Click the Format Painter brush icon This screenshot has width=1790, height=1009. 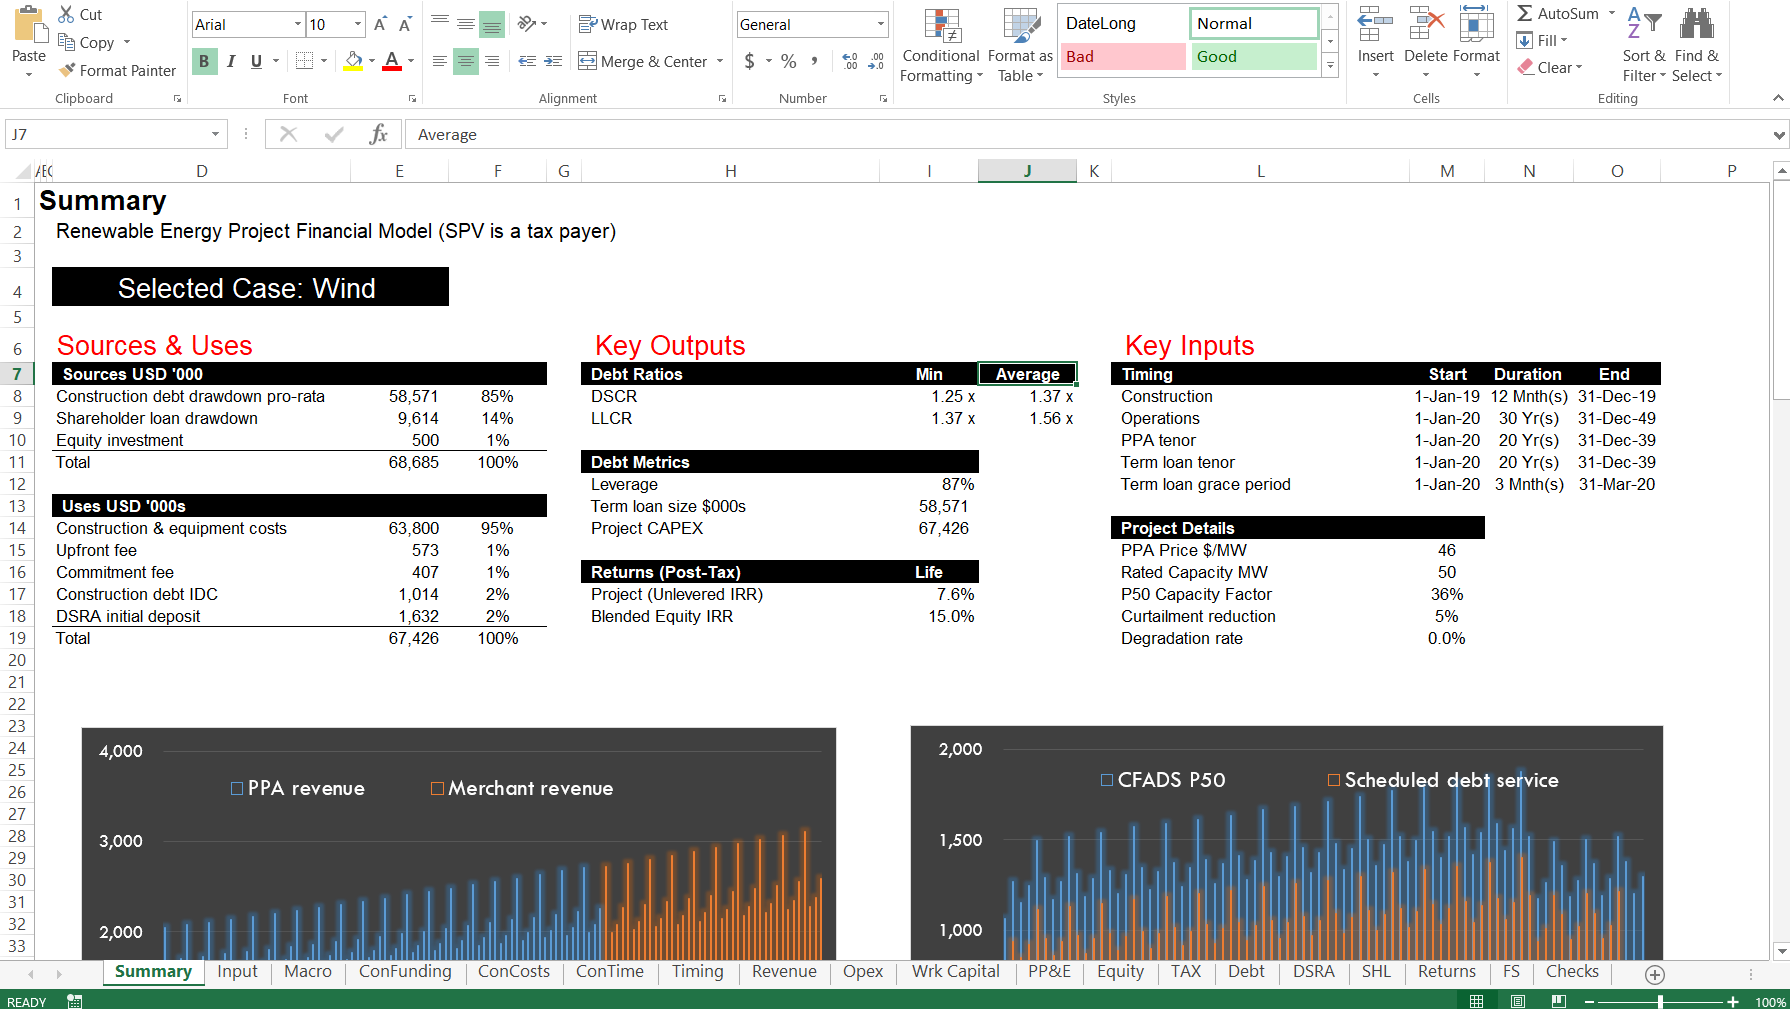coord(67,70)
